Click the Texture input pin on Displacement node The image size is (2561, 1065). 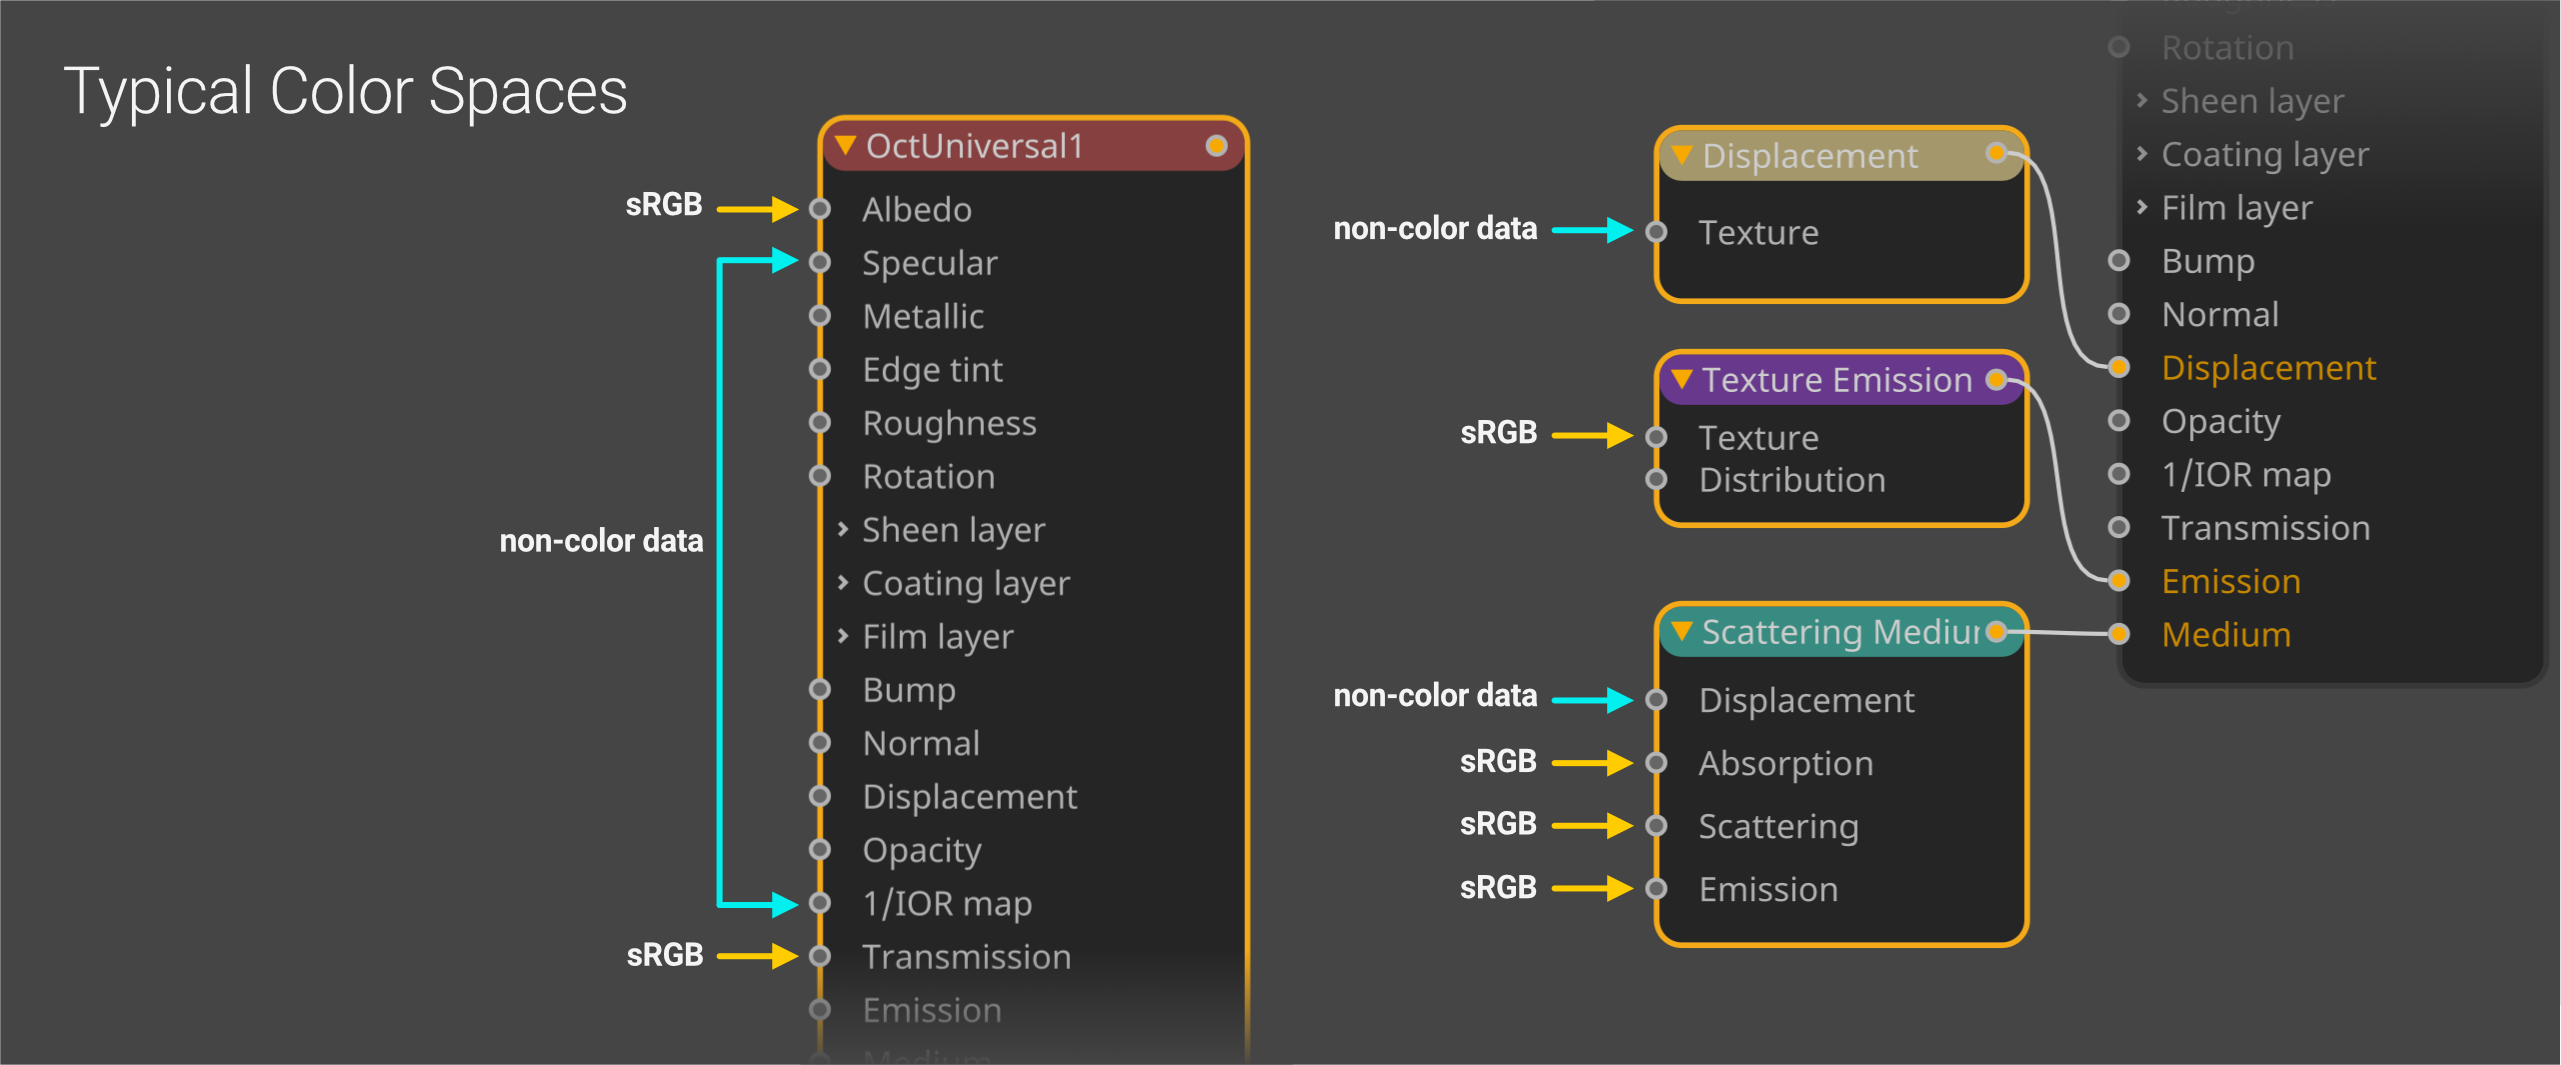1657,232
